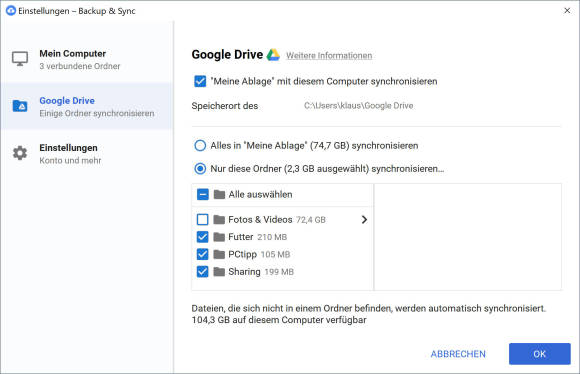580x374 pixels.
Task: Click the Google Drive folder icon in sidebar
Action: coord(20,106)
